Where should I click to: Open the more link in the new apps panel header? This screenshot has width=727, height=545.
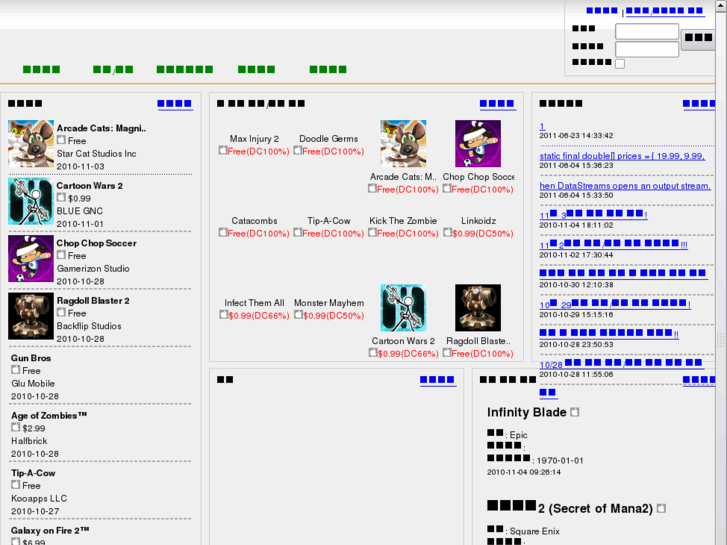point(174,103)
